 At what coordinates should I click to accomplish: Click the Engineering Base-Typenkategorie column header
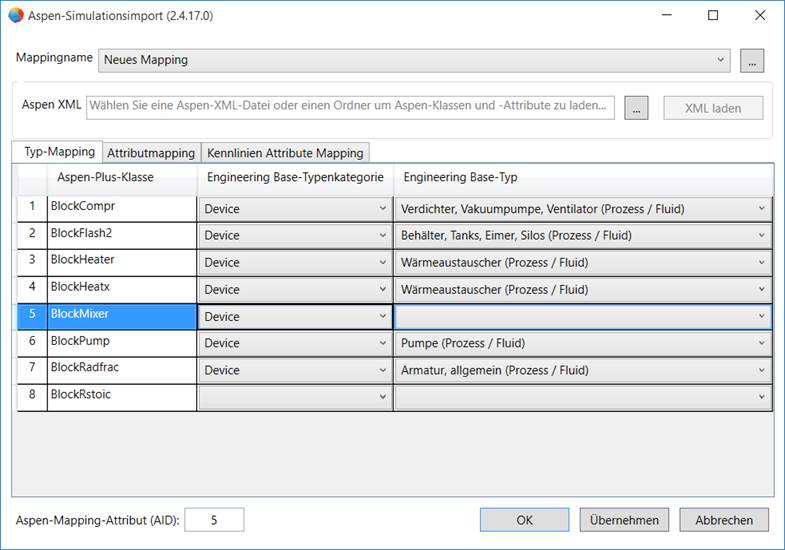[x=295, y=178]
